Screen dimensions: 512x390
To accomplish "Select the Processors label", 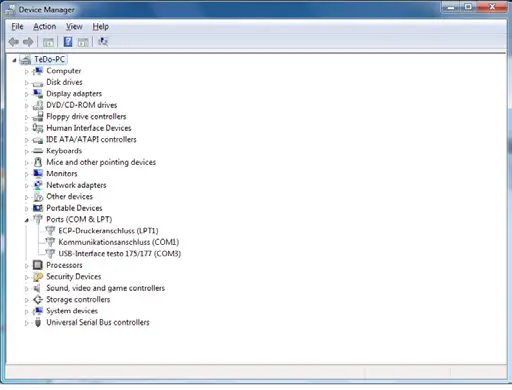I will pos(64,265).
